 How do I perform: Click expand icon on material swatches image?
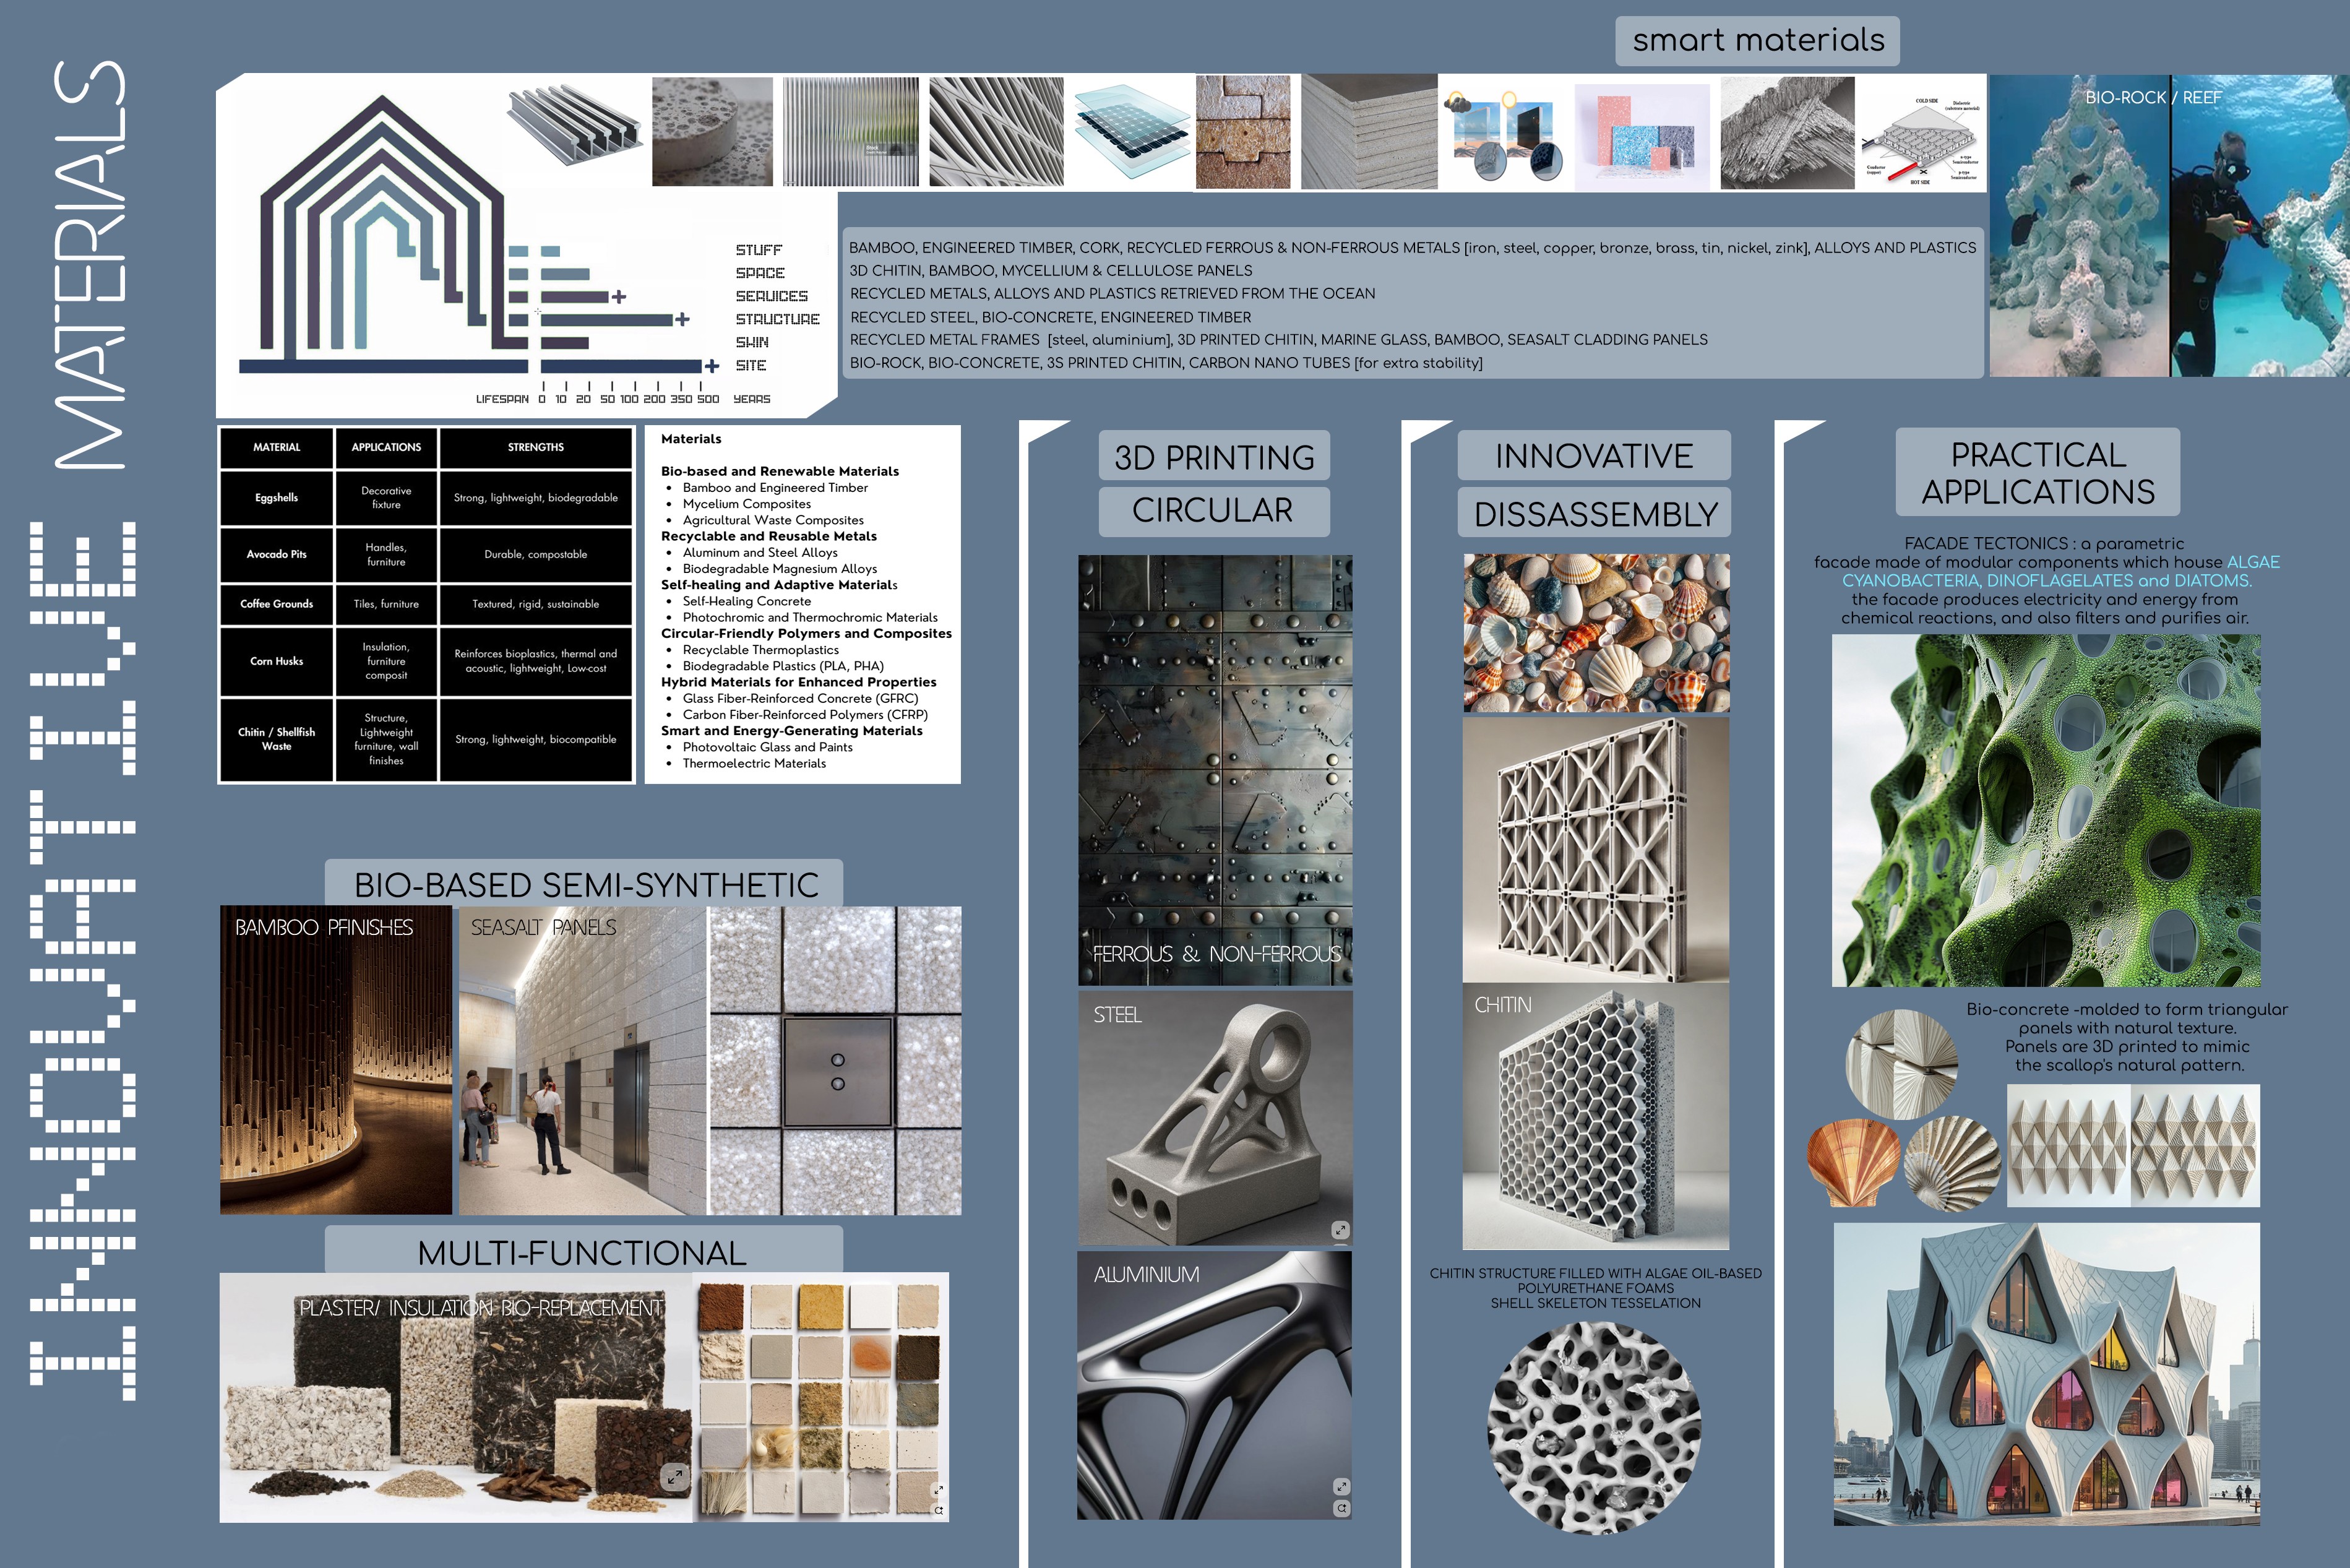(x=938, y=1489)
